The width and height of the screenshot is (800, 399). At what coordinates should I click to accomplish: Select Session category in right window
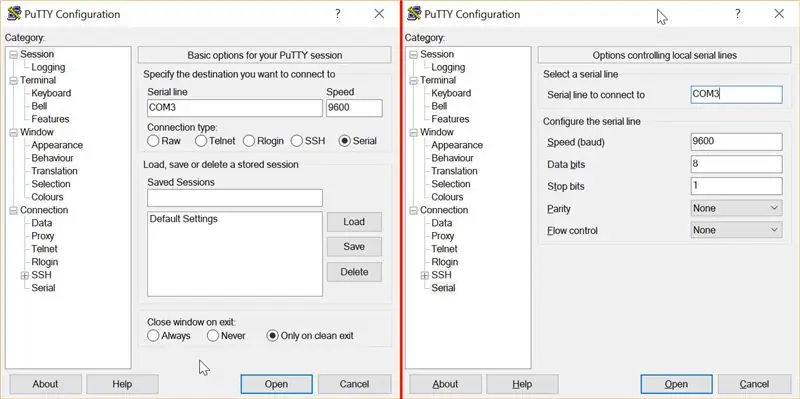(x=437, y=54)
